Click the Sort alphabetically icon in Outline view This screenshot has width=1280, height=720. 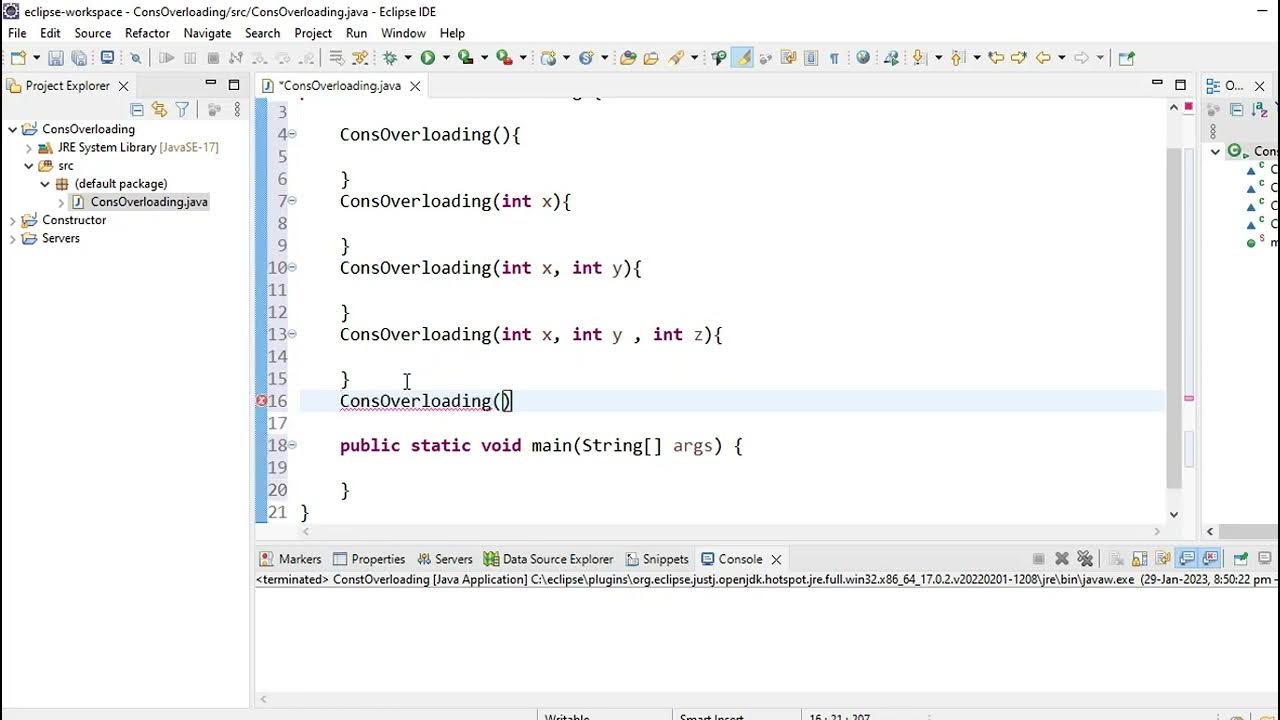1259,110
